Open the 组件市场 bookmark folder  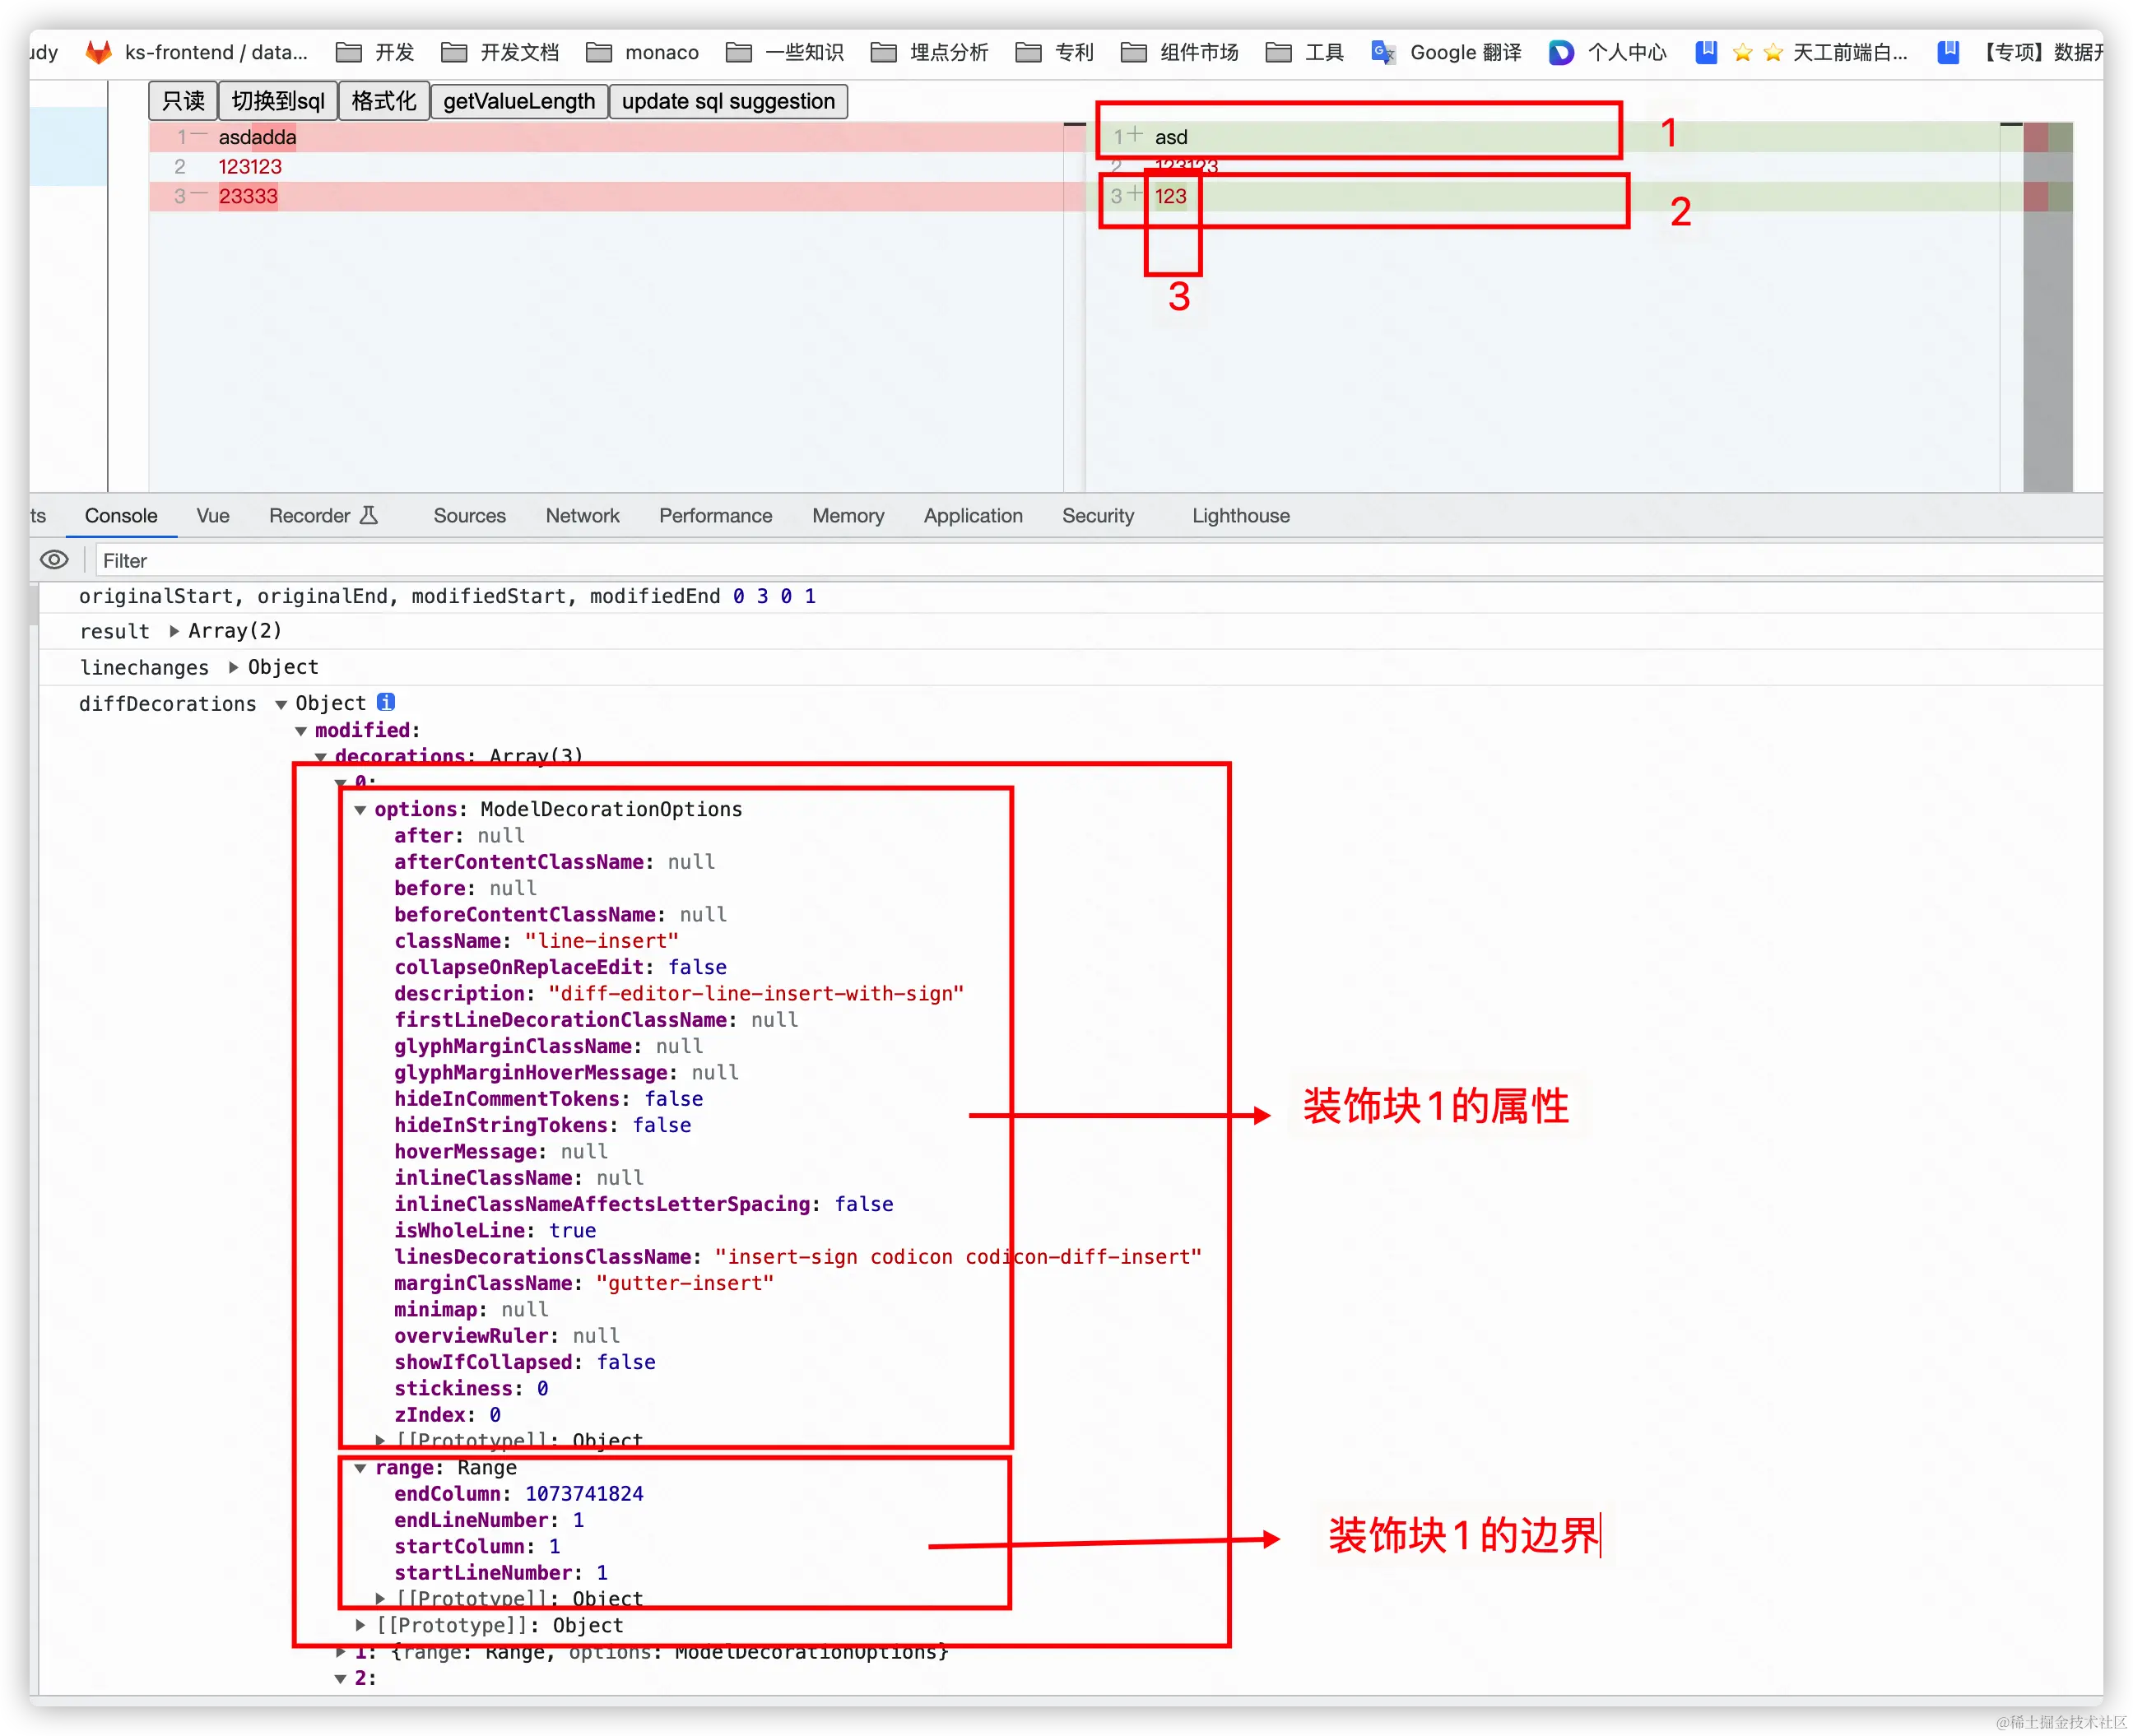tap(1179, 52)
